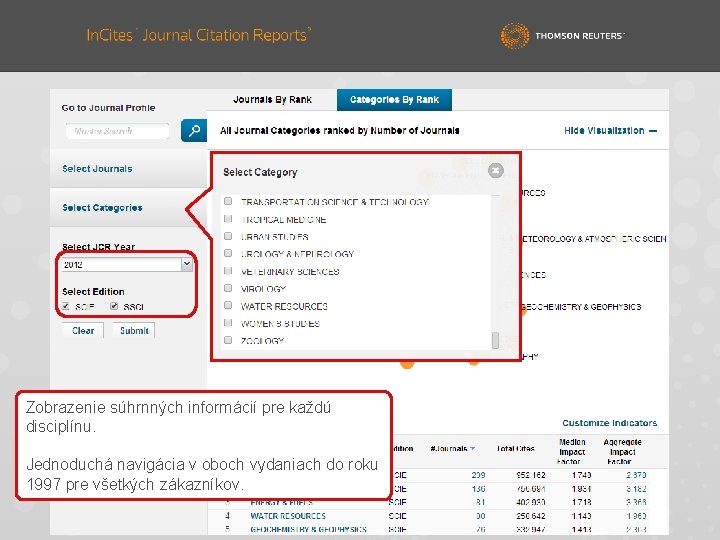Click the sort arrow beside #Journals
720x540 pixels.
click(473, 449)
